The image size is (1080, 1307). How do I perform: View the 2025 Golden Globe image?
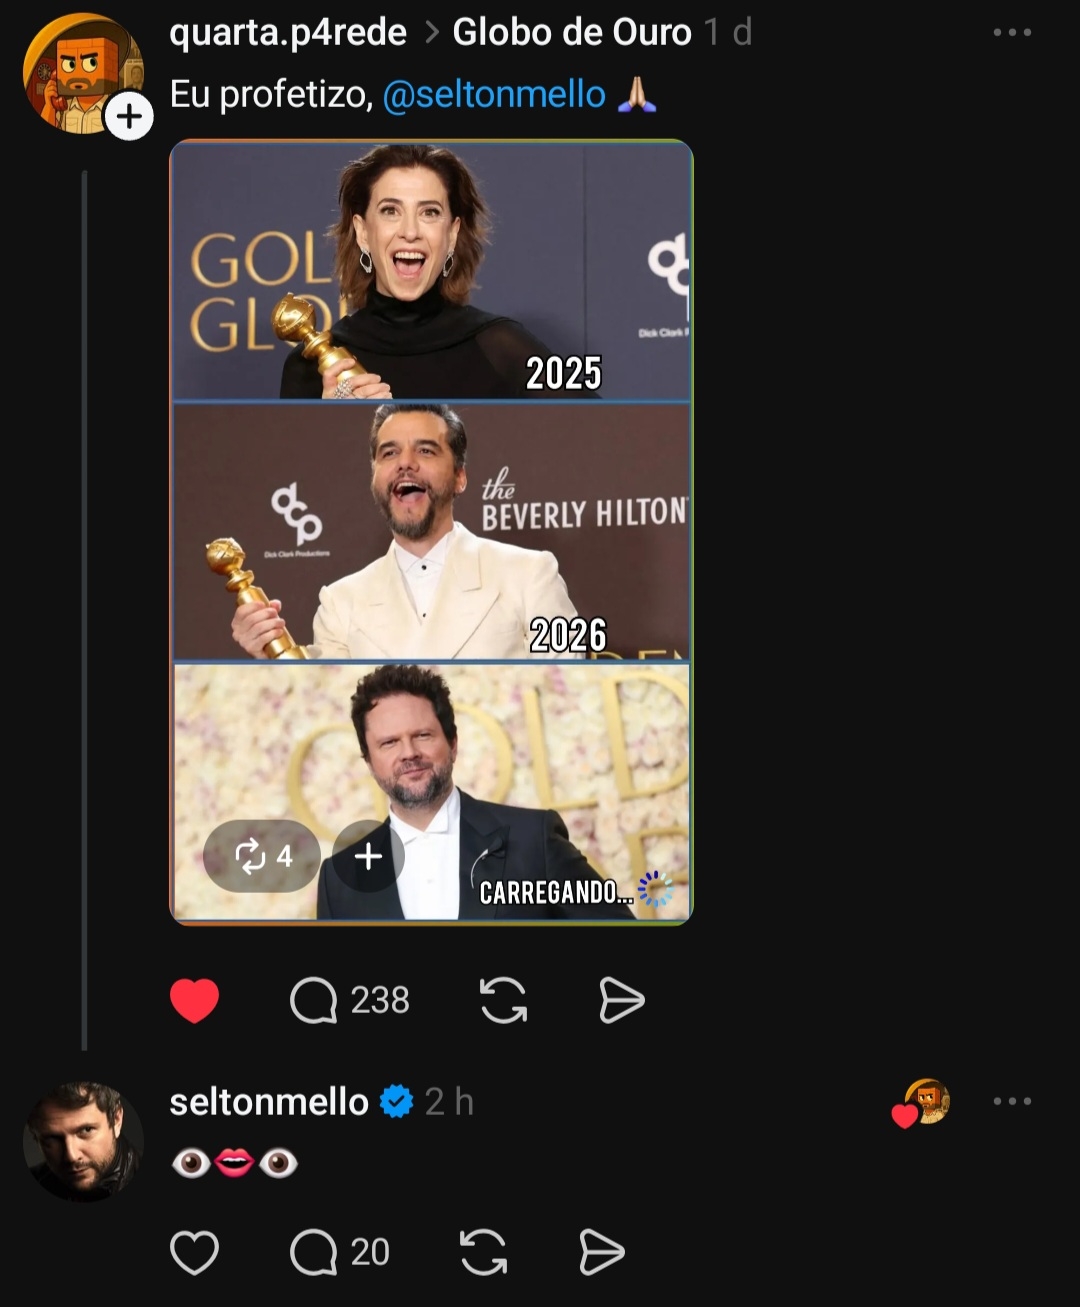(x=431, y=271)
